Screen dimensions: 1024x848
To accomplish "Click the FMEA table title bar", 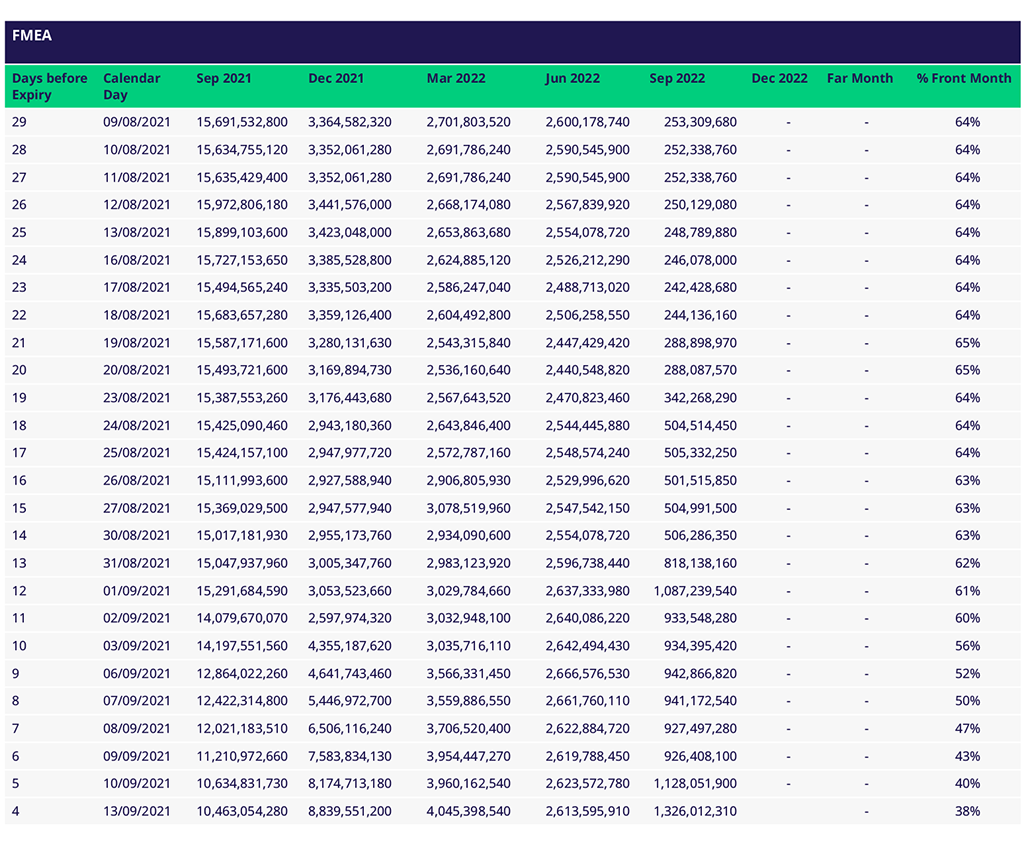I will tap(512, 41).
